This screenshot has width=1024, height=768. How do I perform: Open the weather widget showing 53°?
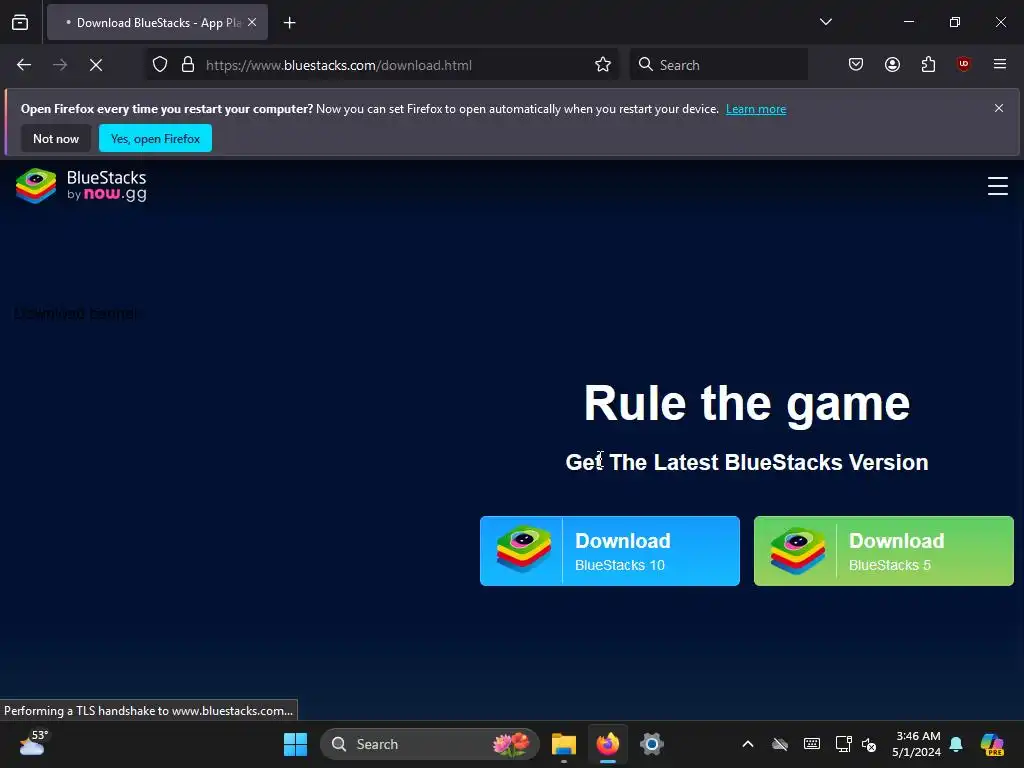click(x=33, y=744)
